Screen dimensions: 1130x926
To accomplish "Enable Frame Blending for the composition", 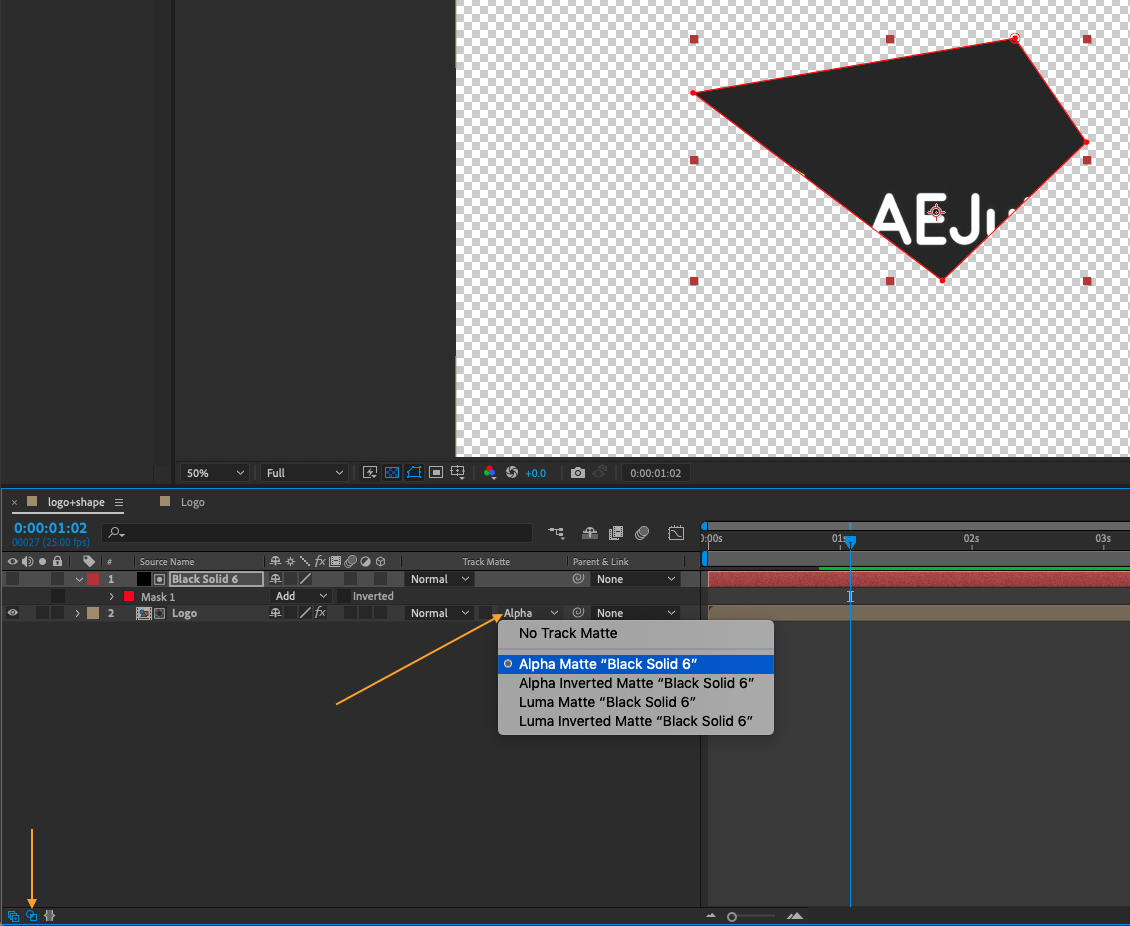I will 615,533.
